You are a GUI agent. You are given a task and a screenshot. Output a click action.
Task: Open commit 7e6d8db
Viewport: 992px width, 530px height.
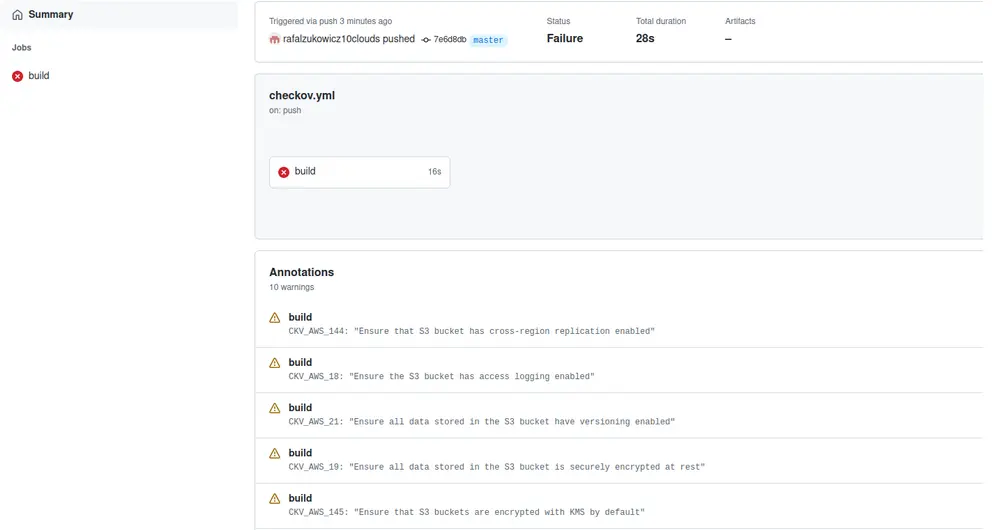(x=450, y=40)
